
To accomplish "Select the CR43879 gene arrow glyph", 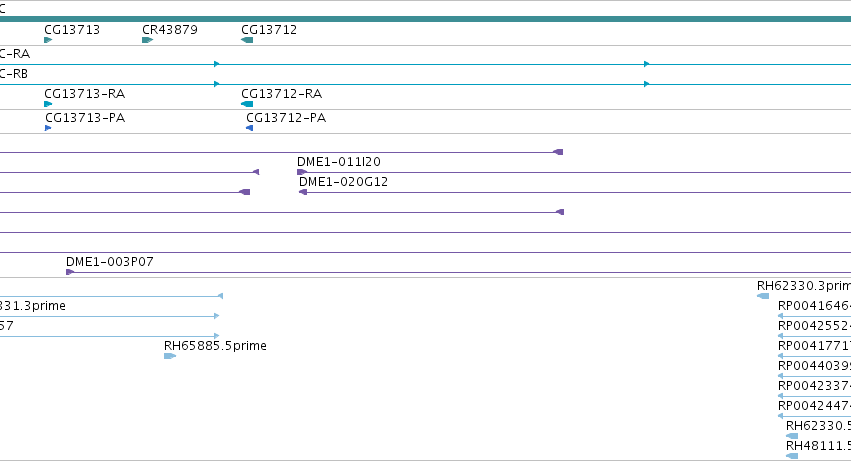I will (x=148, y=40).
